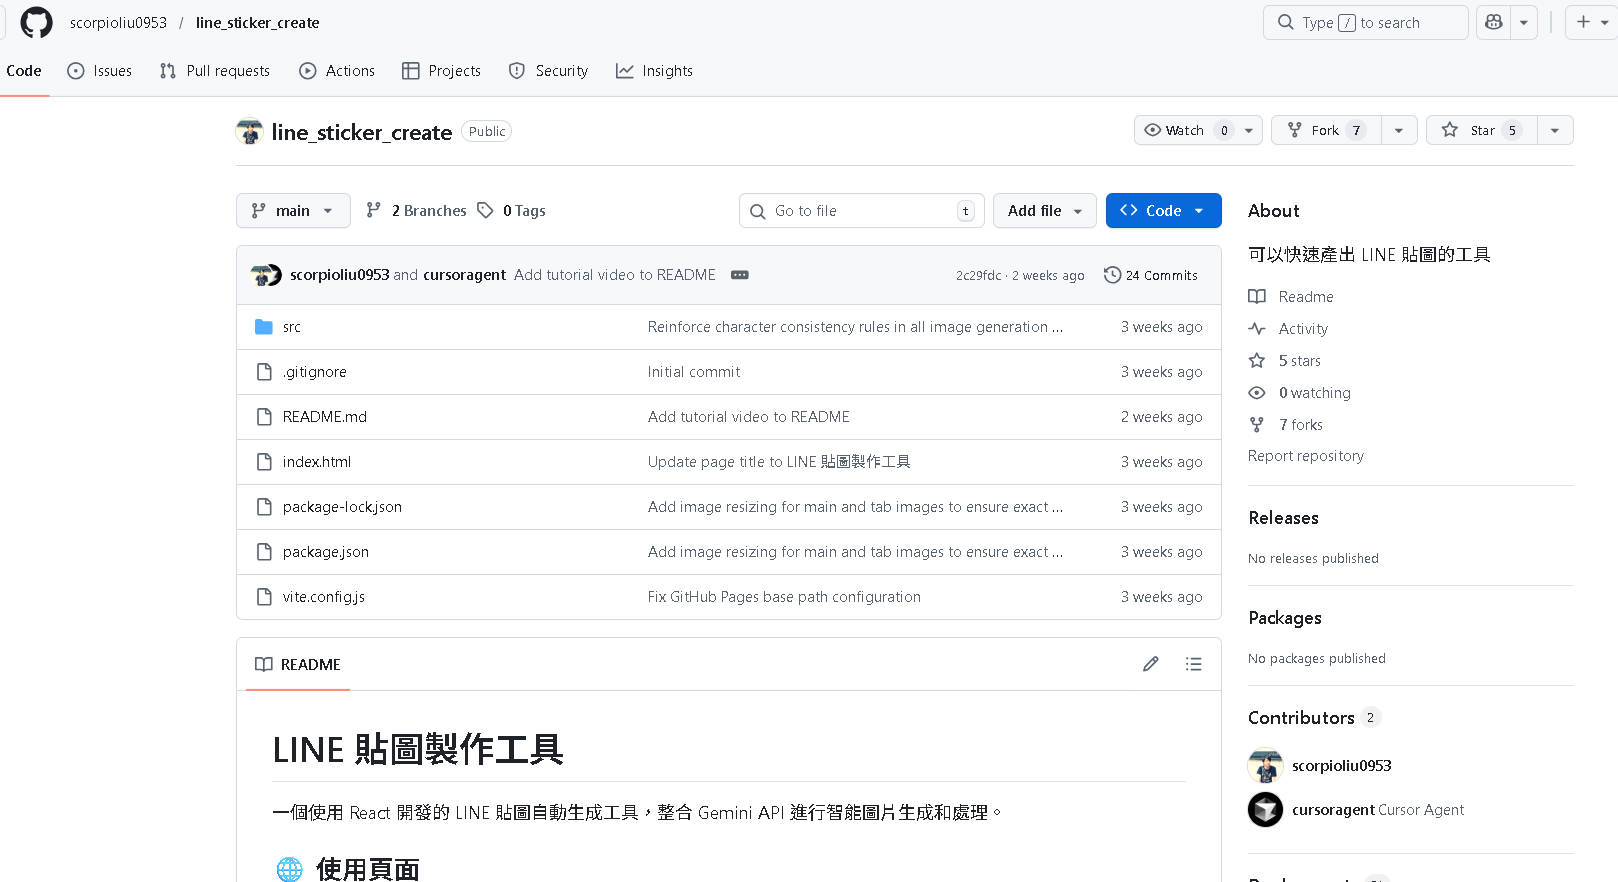Viewport: 1618px width, 882px height.
Task: View the 0 Tags link
Action: pos(512,210)
